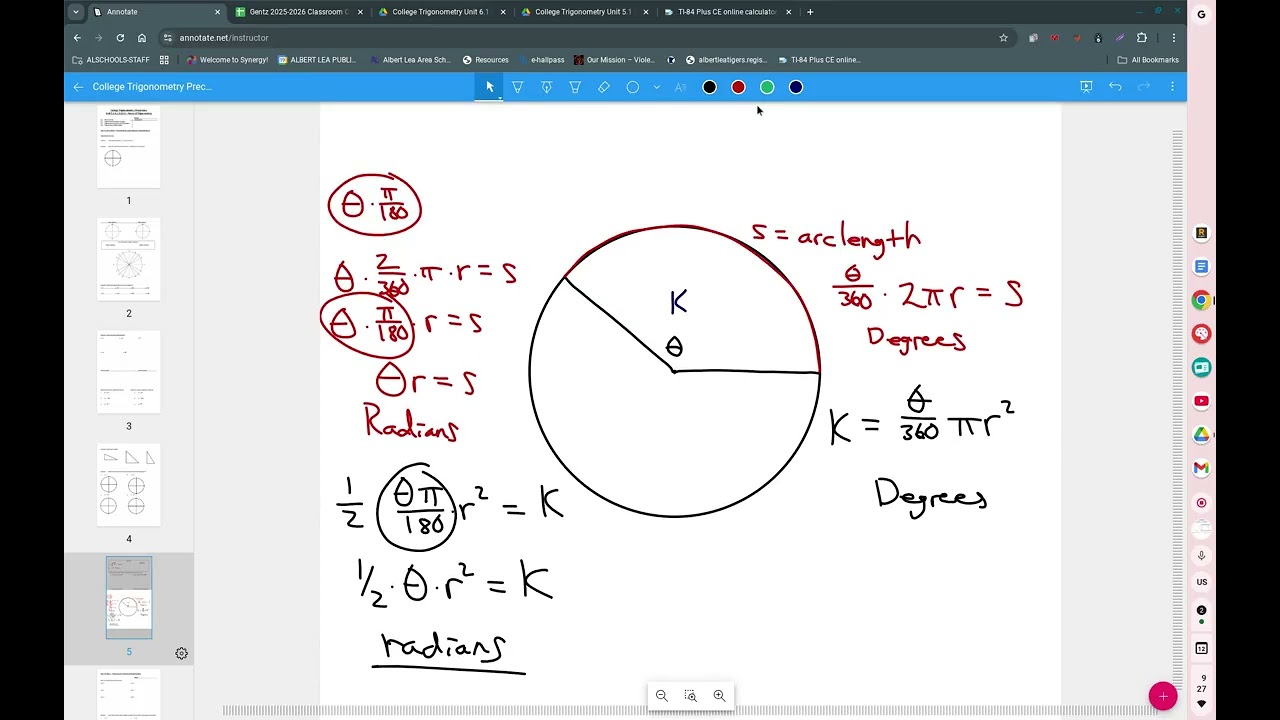Open the TI-84 Plus CE online bookmark
Viewport: 1280px width, 720px height.
coord(818,60)
